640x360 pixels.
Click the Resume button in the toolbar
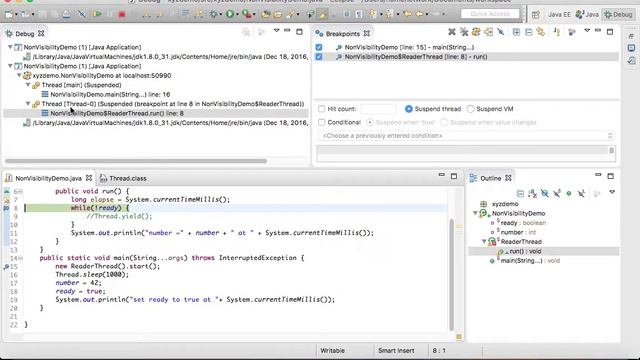(97, 14)
